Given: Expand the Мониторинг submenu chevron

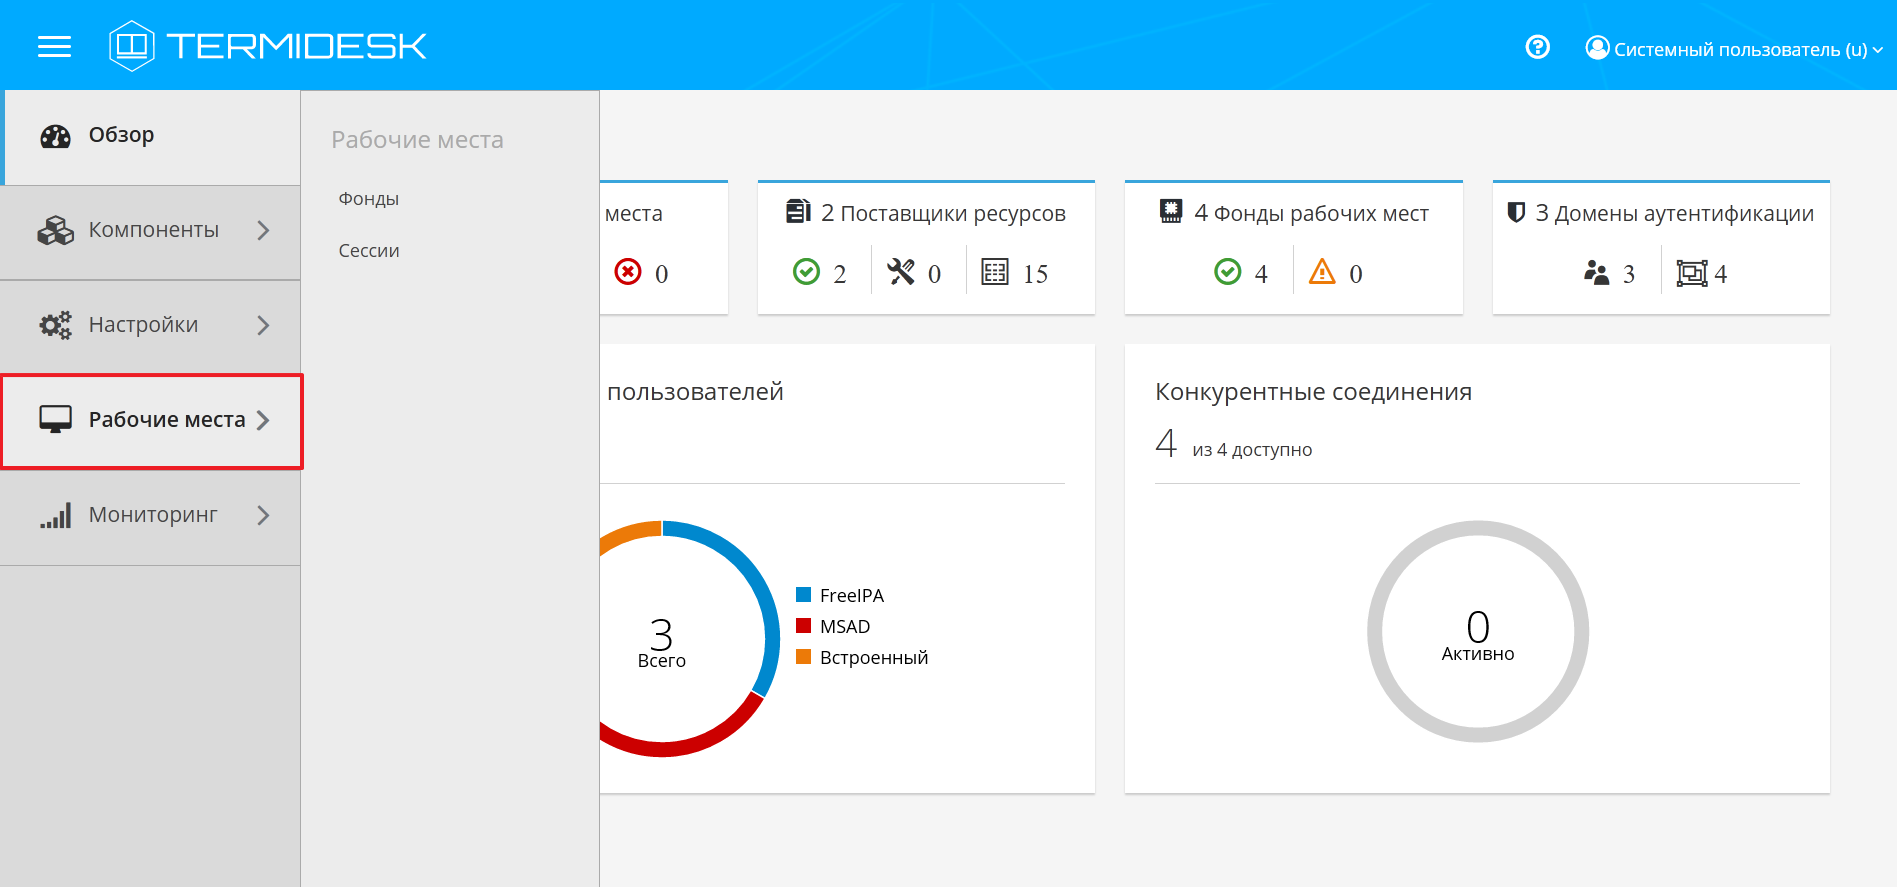Looking at the screenshot, I should 263,515.
